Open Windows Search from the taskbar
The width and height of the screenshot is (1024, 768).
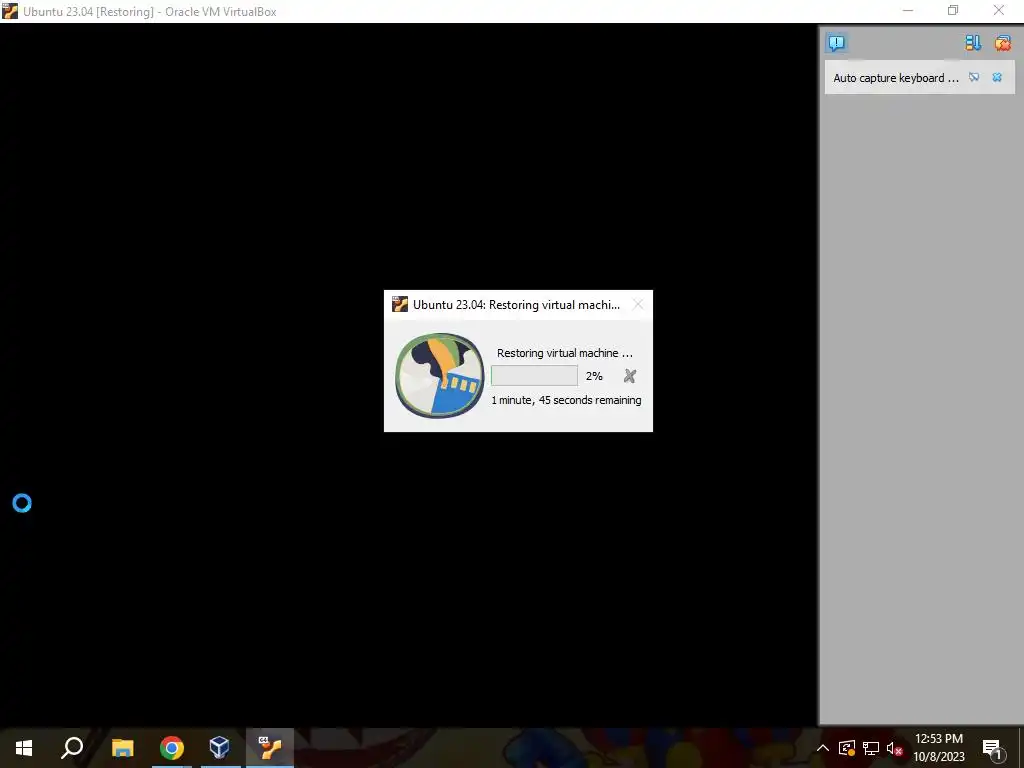[72, 748]
